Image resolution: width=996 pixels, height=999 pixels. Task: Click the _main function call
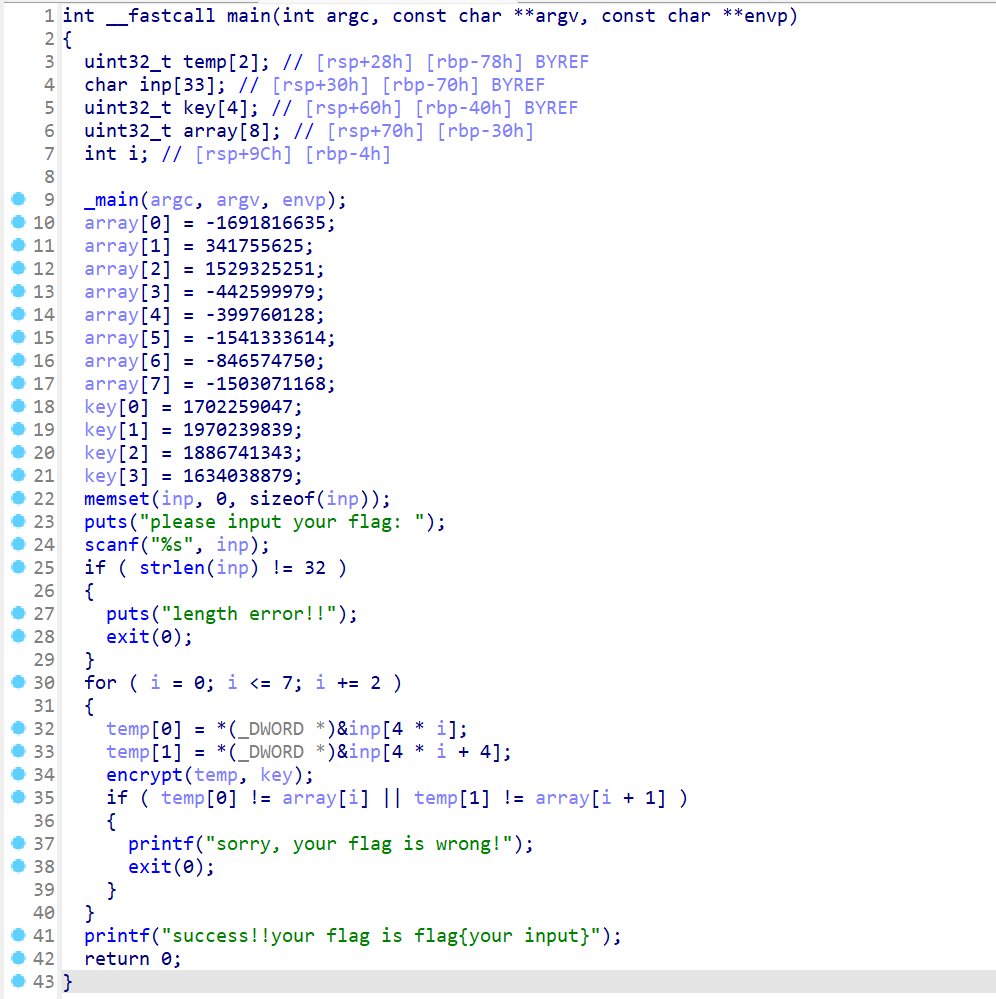point(112,200)
